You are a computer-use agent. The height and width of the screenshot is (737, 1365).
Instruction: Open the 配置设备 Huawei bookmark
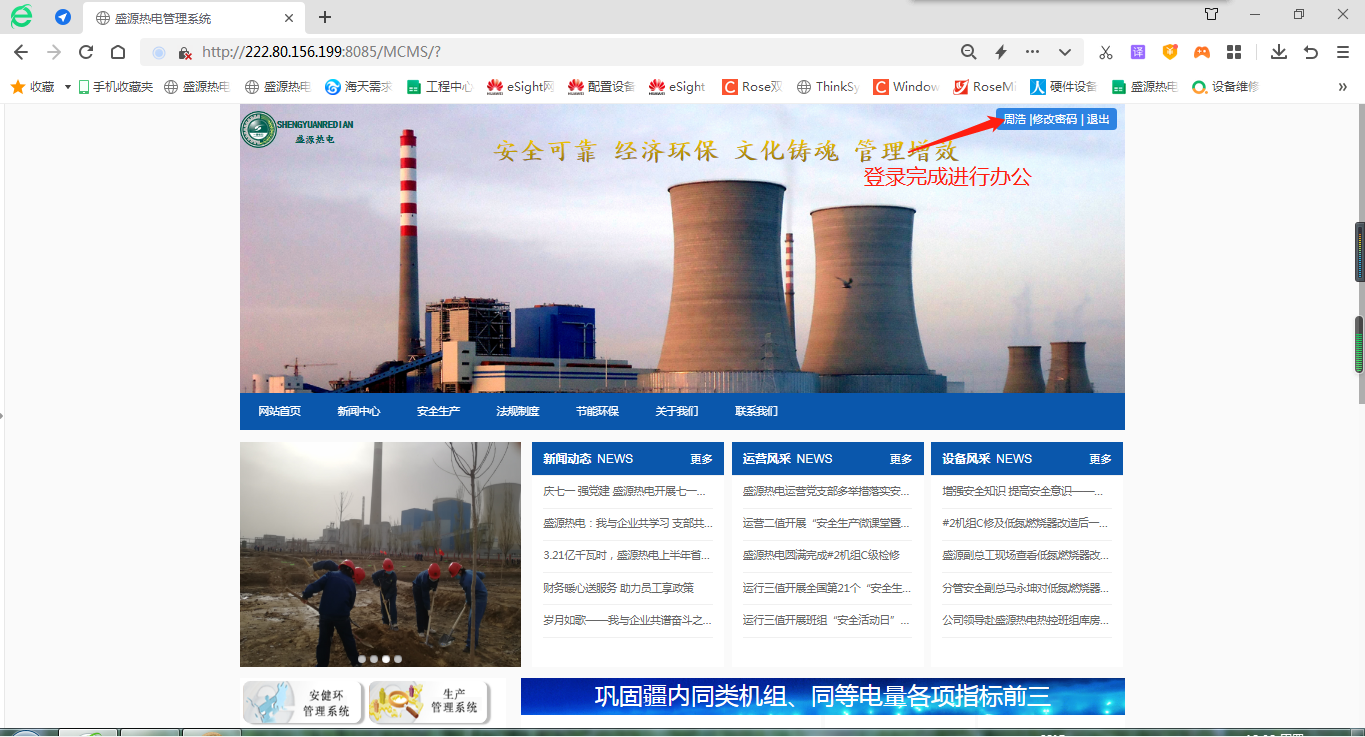(x=601, y=87)
